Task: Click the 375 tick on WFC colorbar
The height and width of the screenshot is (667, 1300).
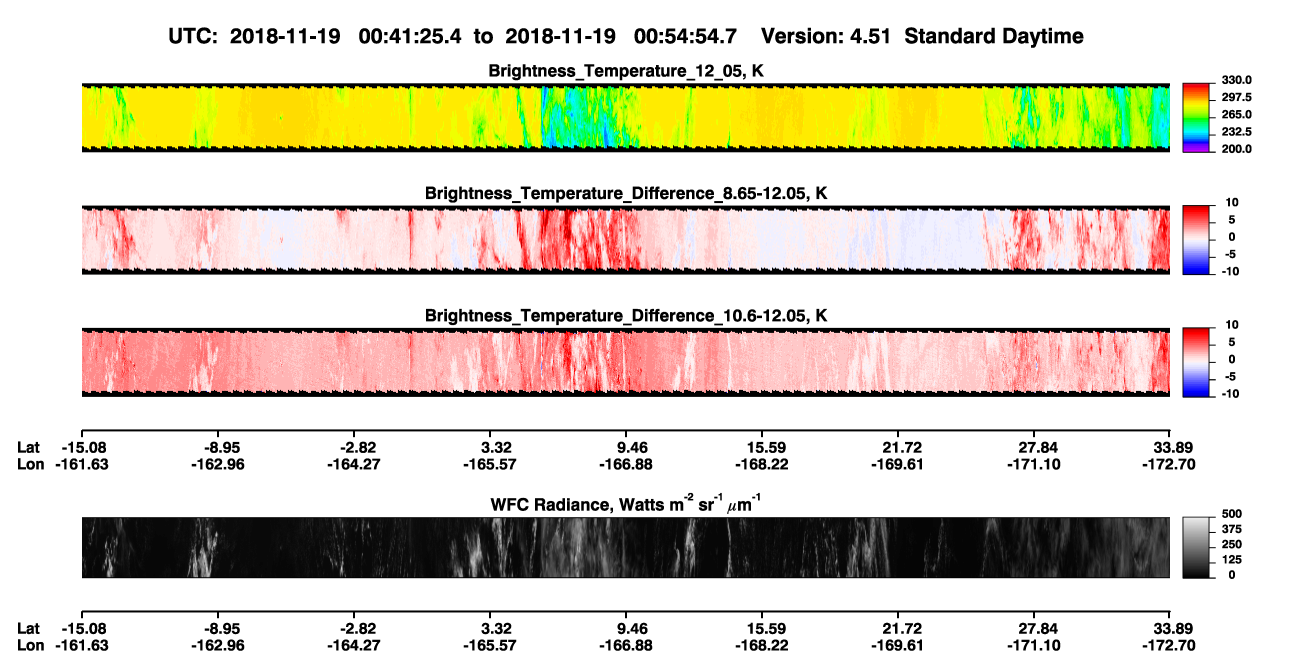Action: [x=1231, y=529]
